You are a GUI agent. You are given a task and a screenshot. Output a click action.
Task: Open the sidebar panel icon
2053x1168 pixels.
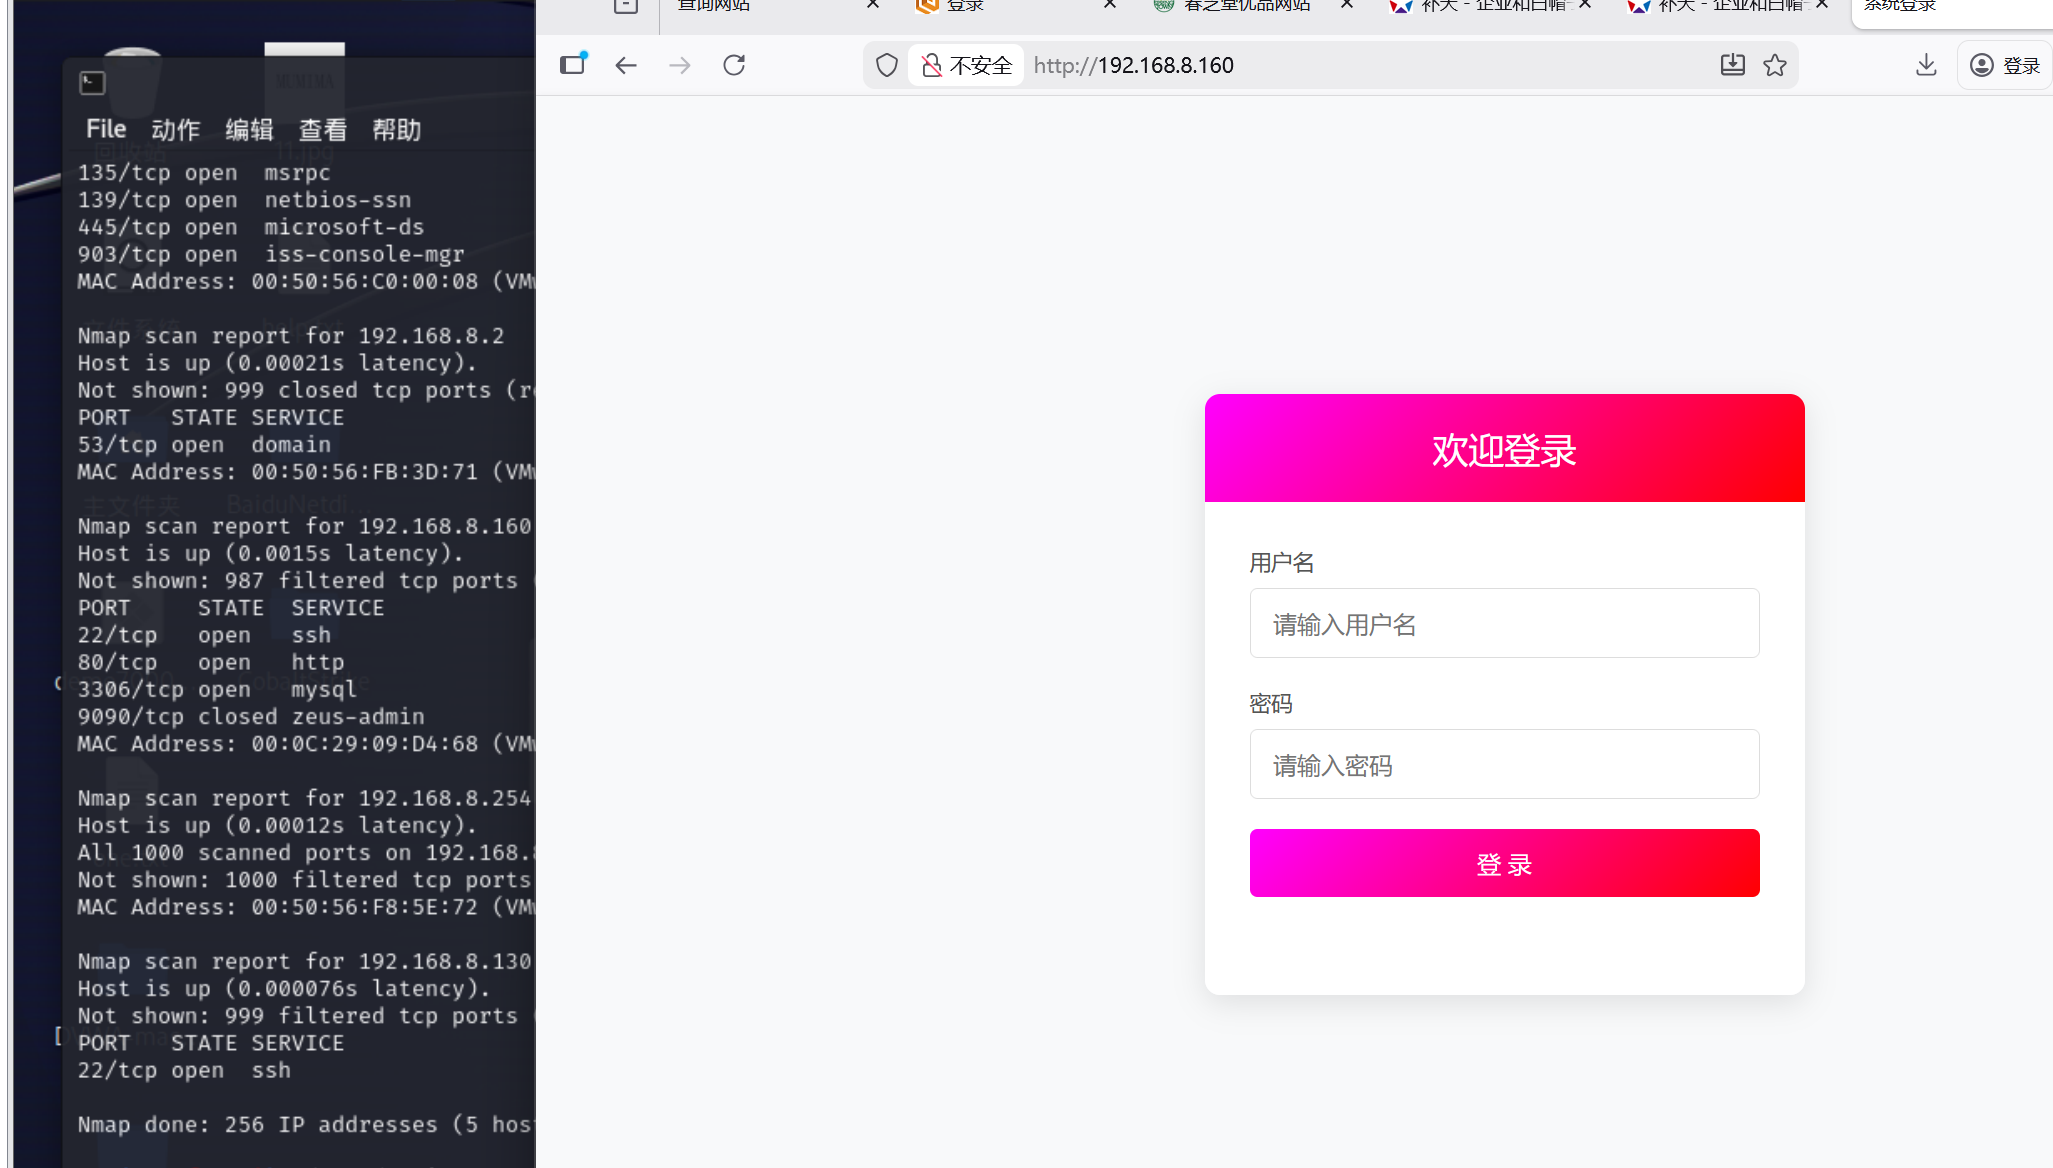(573, 64)
